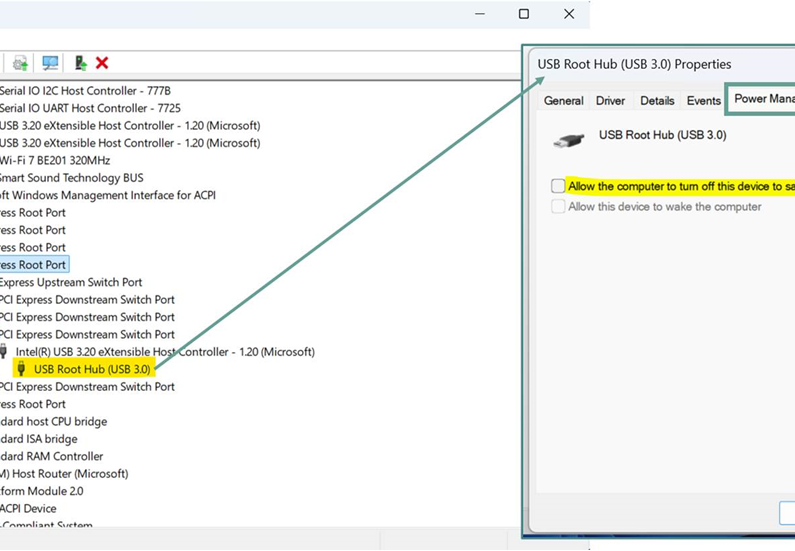The height and width of the screenshot is (551, 795).
Task: Enable Allow computer to turn off device checkbox
Action: coord(558,186)
